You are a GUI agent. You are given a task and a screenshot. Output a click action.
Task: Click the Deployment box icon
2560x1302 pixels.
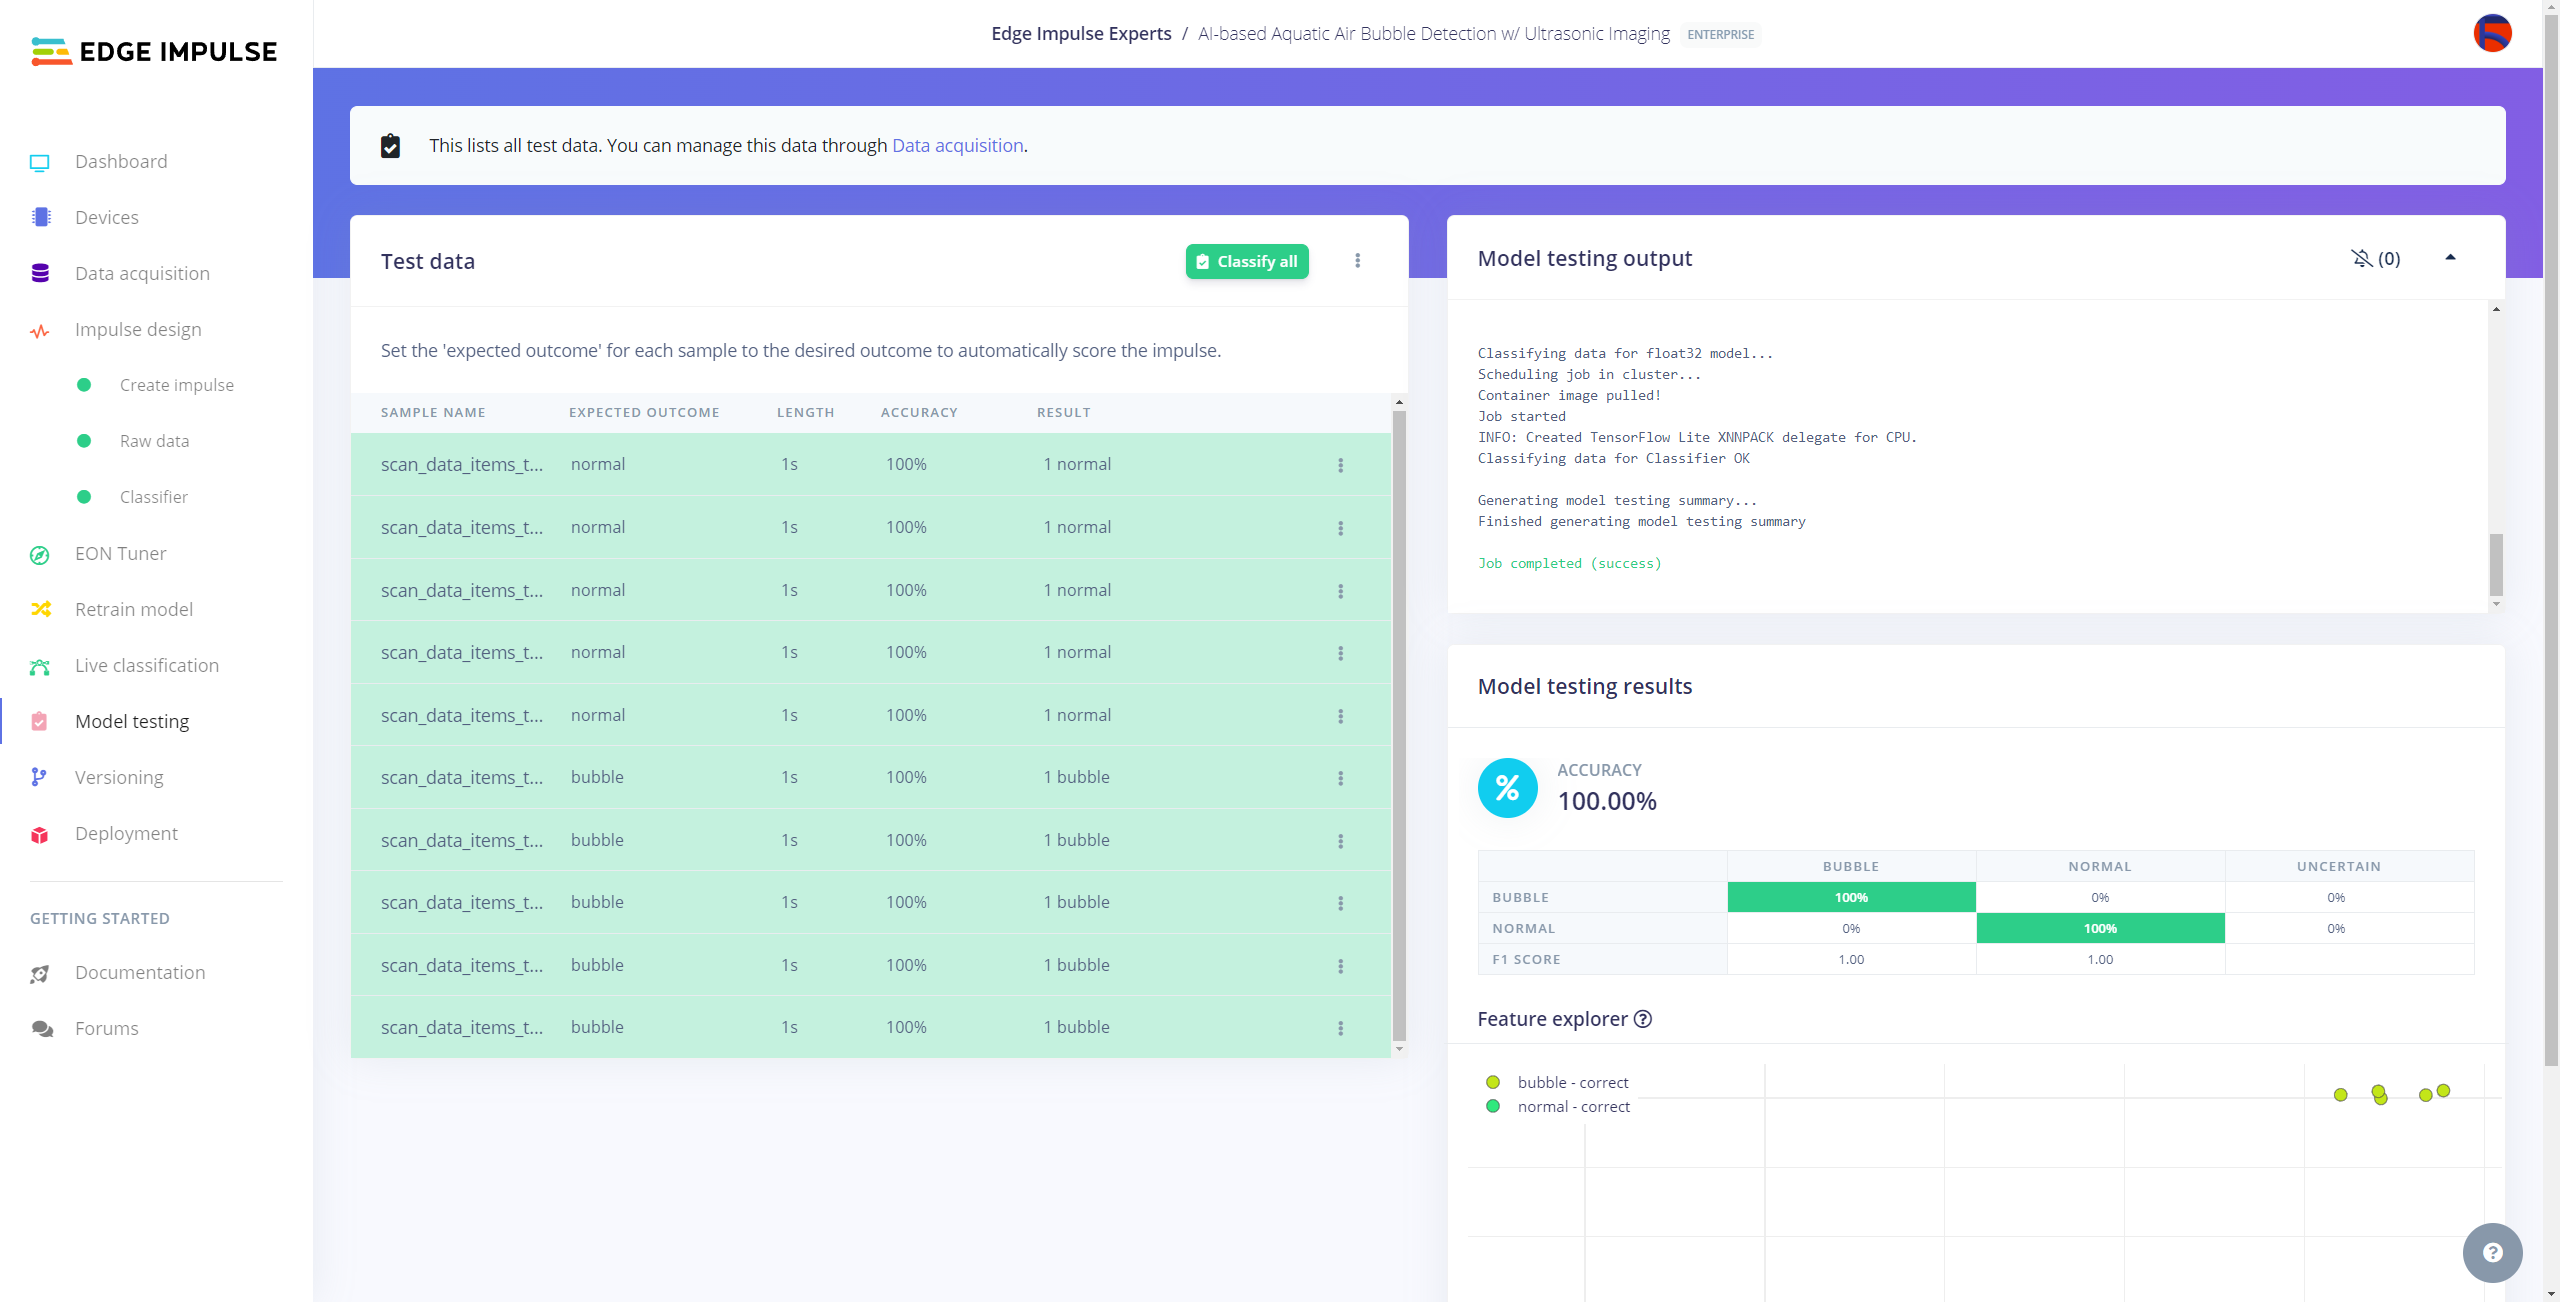(x=40, y=835)
